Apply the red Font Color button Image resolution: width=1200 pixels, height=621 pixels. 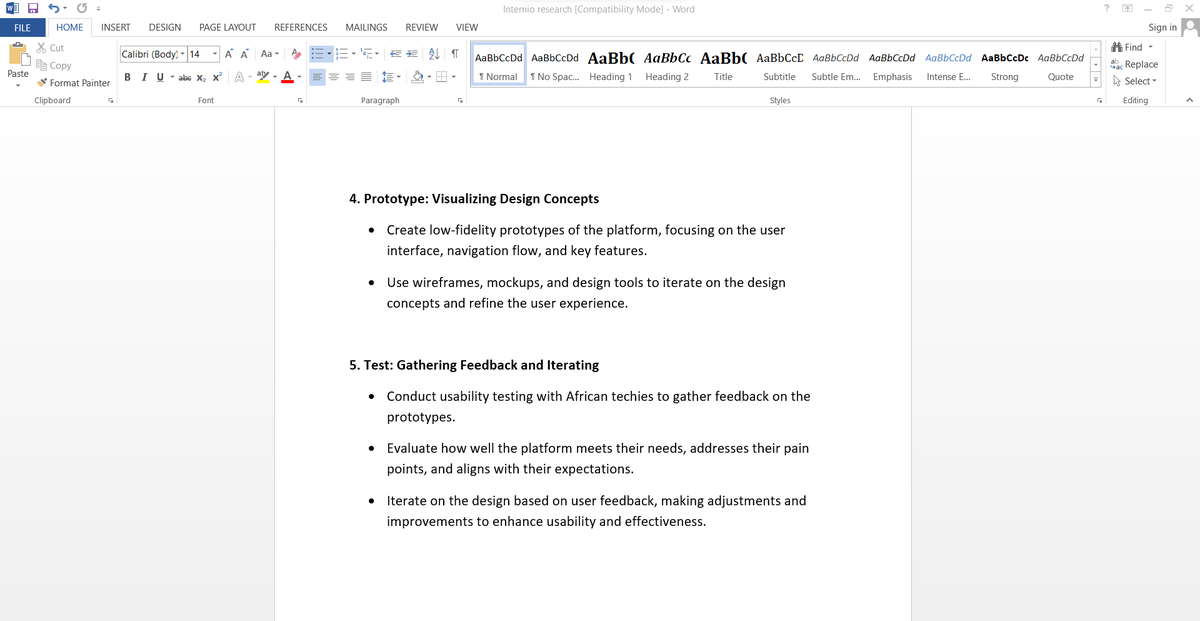click(x=286, y=77)
